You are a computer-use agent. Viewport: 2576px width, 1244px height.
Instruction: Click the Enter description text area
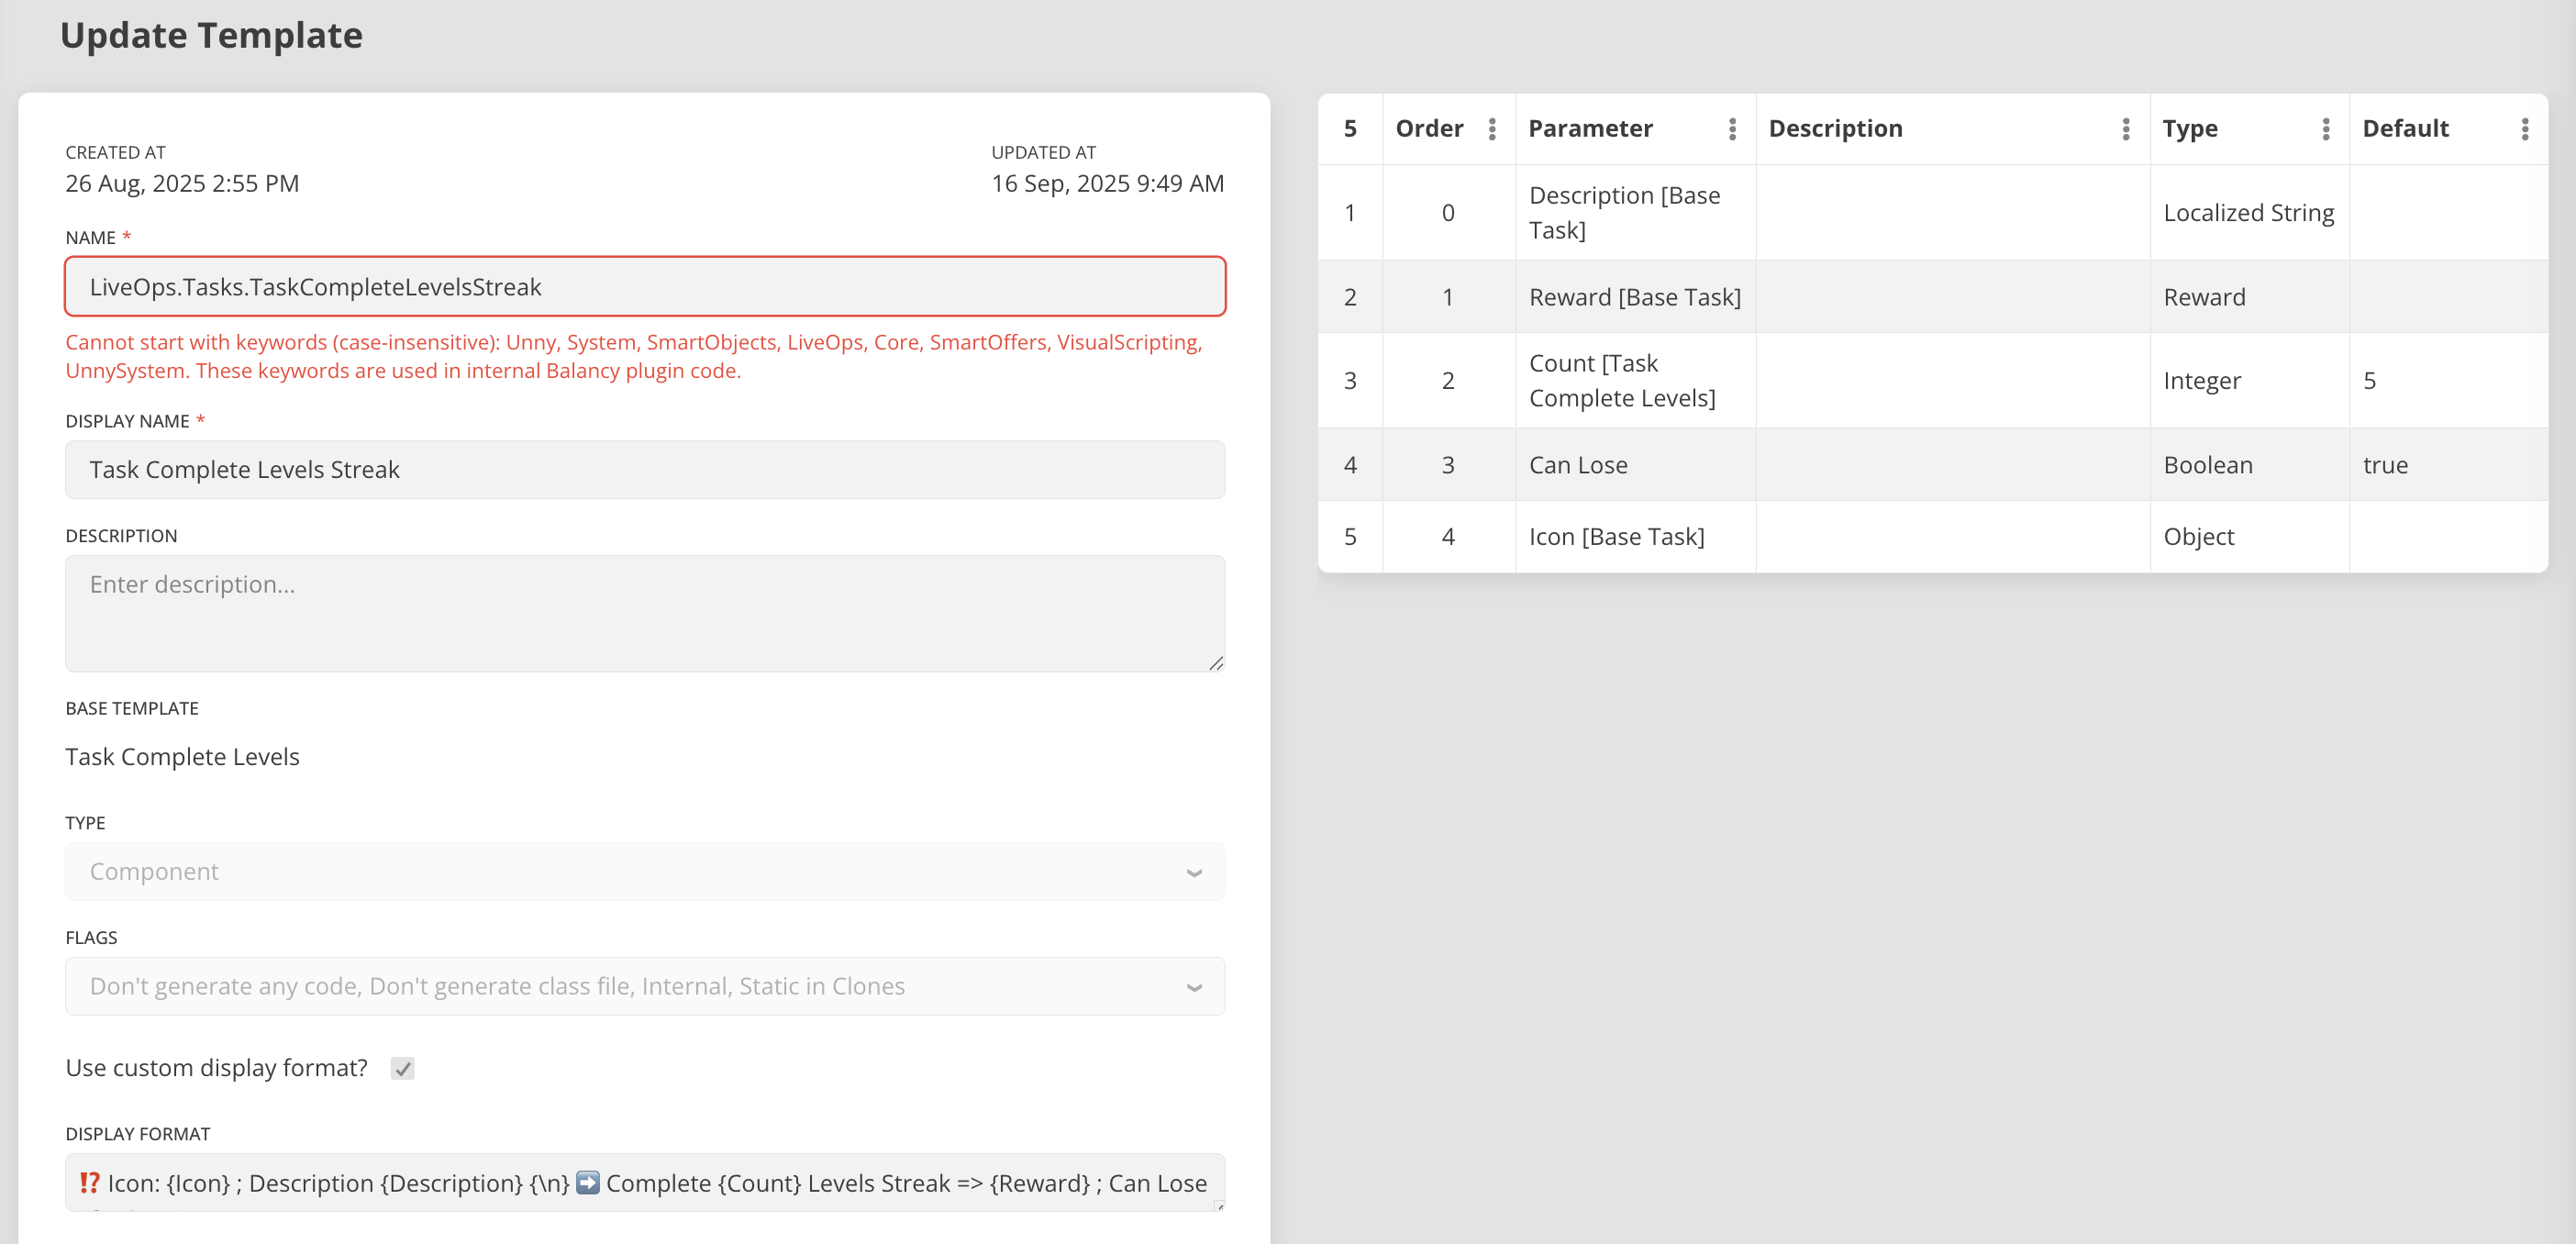644,613
